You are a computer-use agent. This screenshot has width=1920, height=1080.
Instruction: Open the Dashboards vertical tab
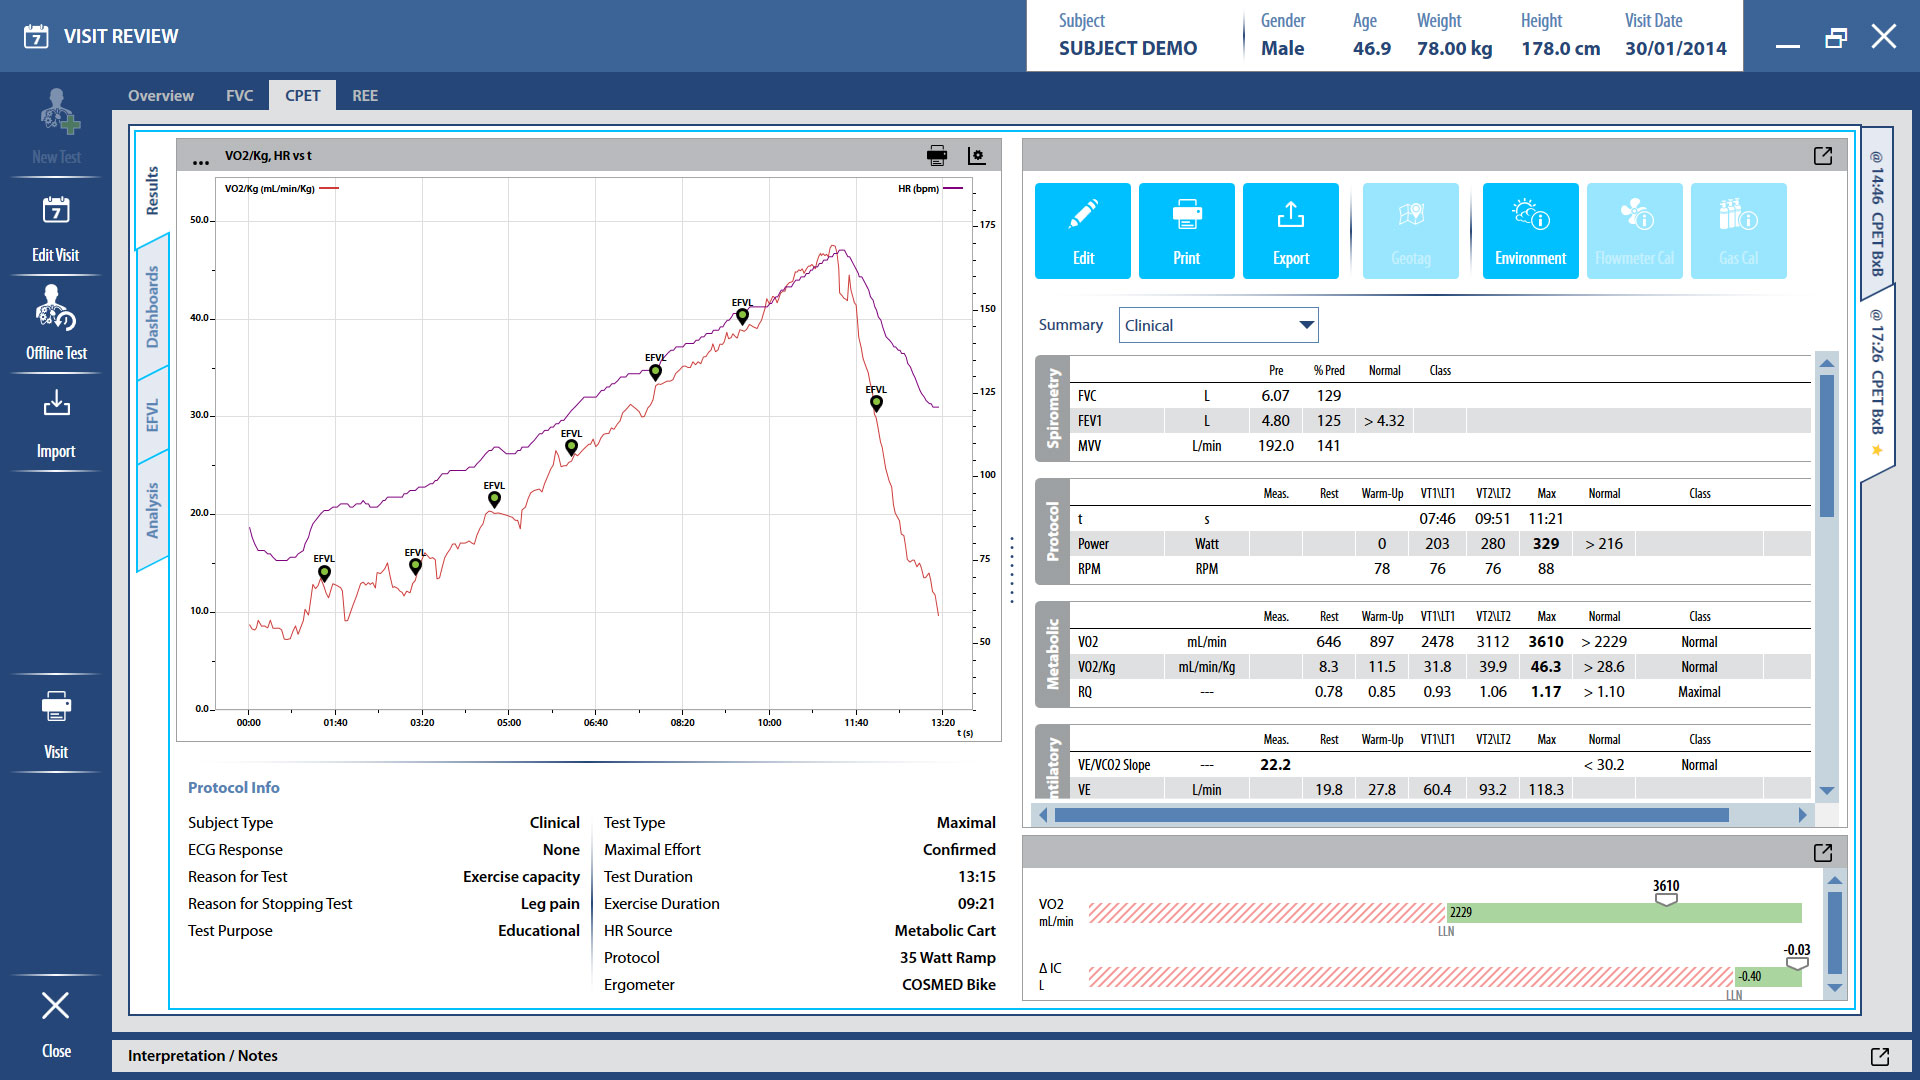[153, 305]
